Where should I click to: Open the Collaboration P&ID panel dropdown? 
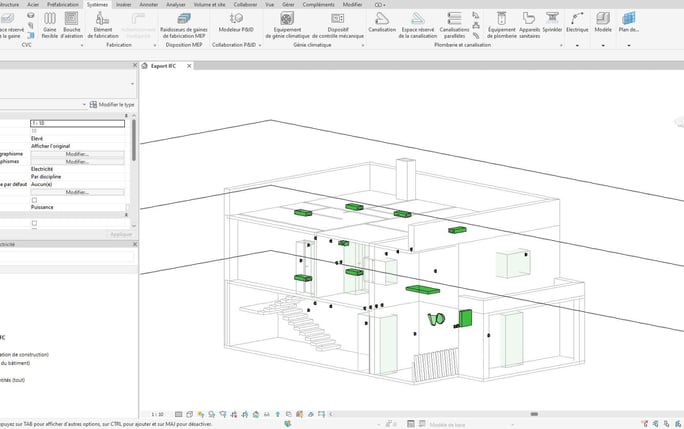(260, 45)
